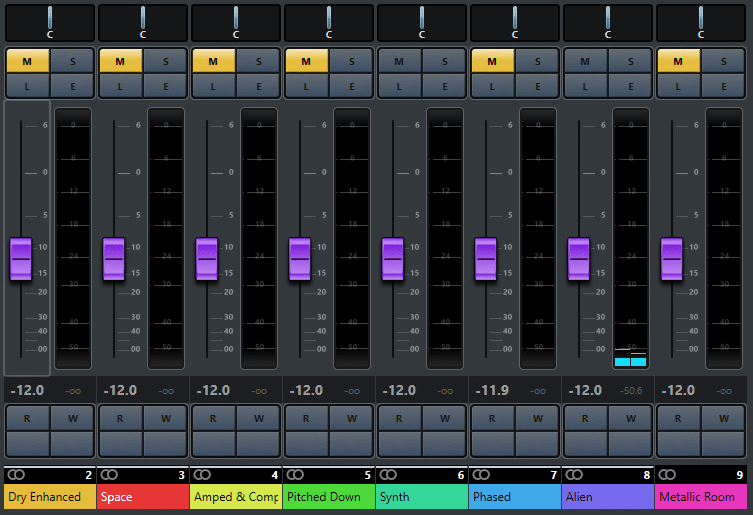Enable Listen on Synth channel
Screen dimensions: 753x515
[400, 86]
